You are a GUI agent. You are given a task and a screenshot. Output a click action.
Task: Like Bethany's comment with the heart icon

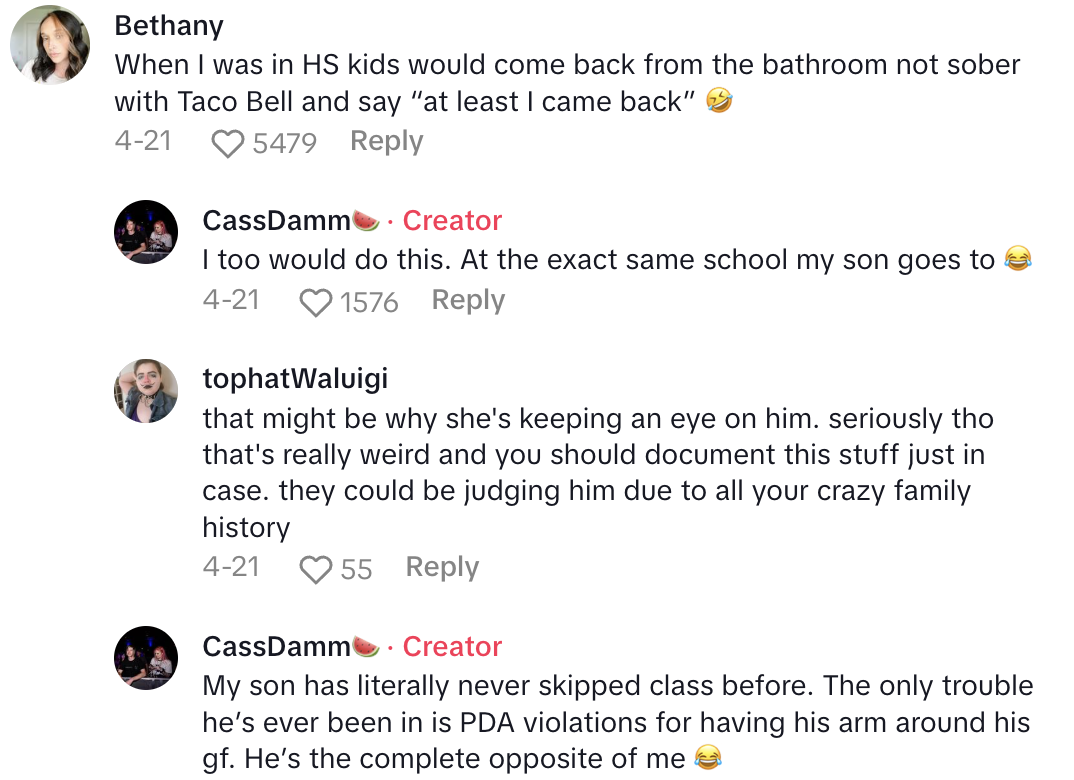click(x=228, y=143)
